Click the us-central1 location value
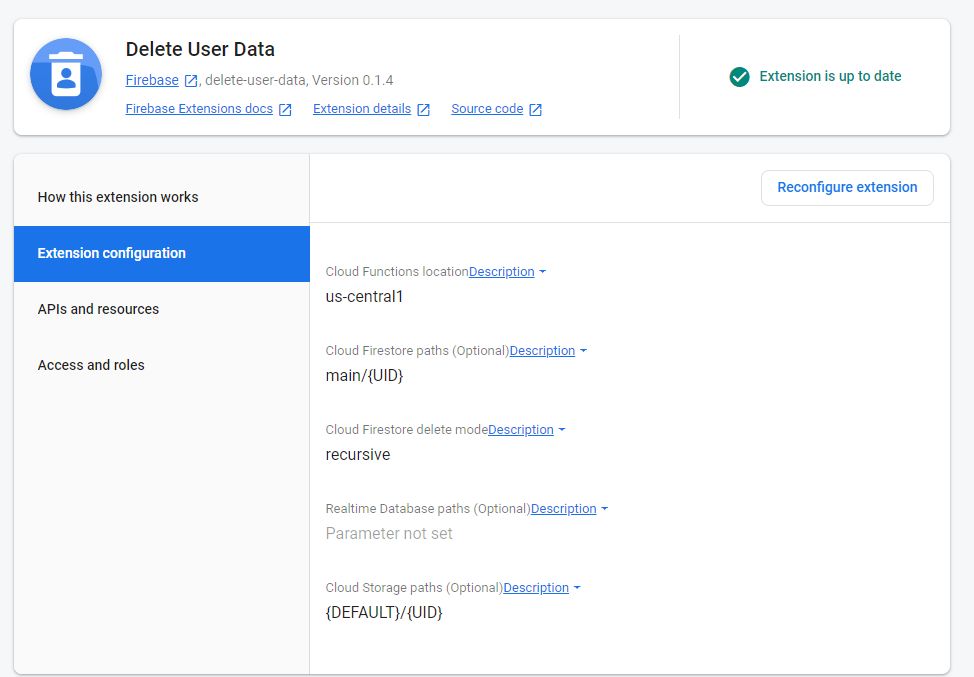 (364, 296)
